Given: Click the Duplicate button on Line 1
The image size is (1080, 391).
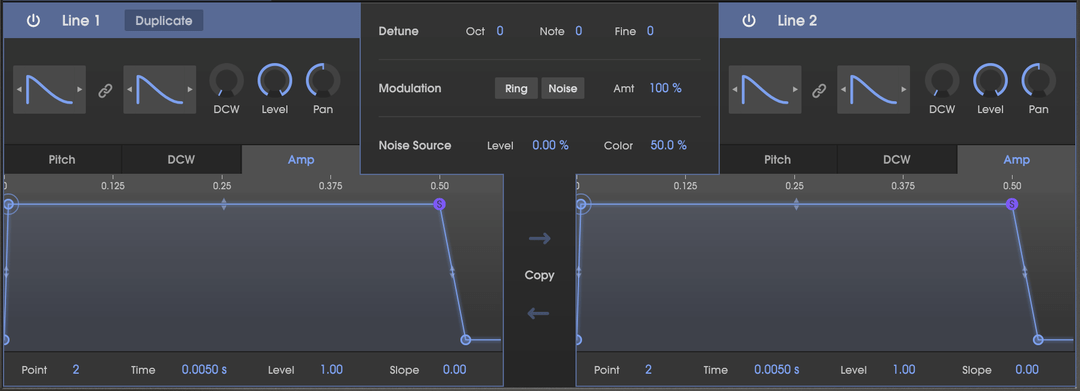Looking at the screenshot, I should click(x=164, y=21).
